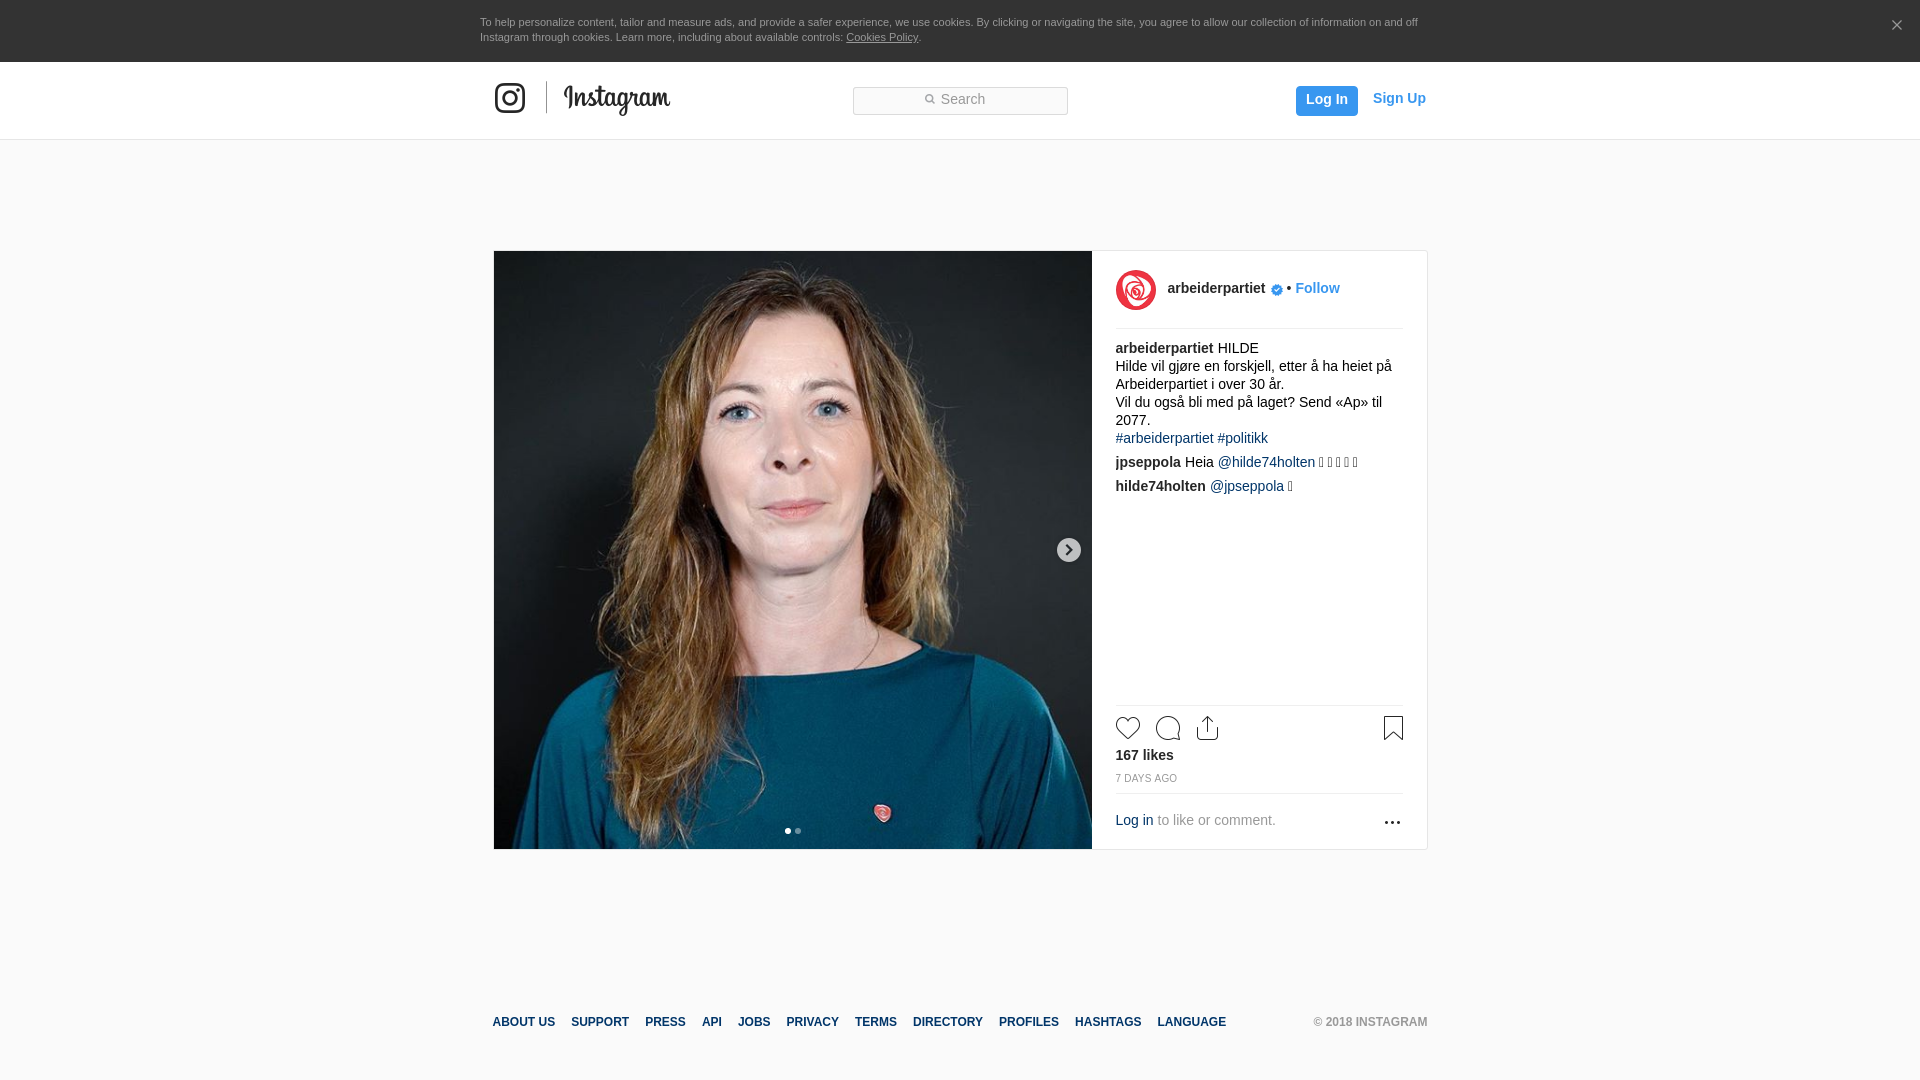This screenshot has height=1080, width=1920.
Task: Open the About Us footer item
Action: [523, 1022]
